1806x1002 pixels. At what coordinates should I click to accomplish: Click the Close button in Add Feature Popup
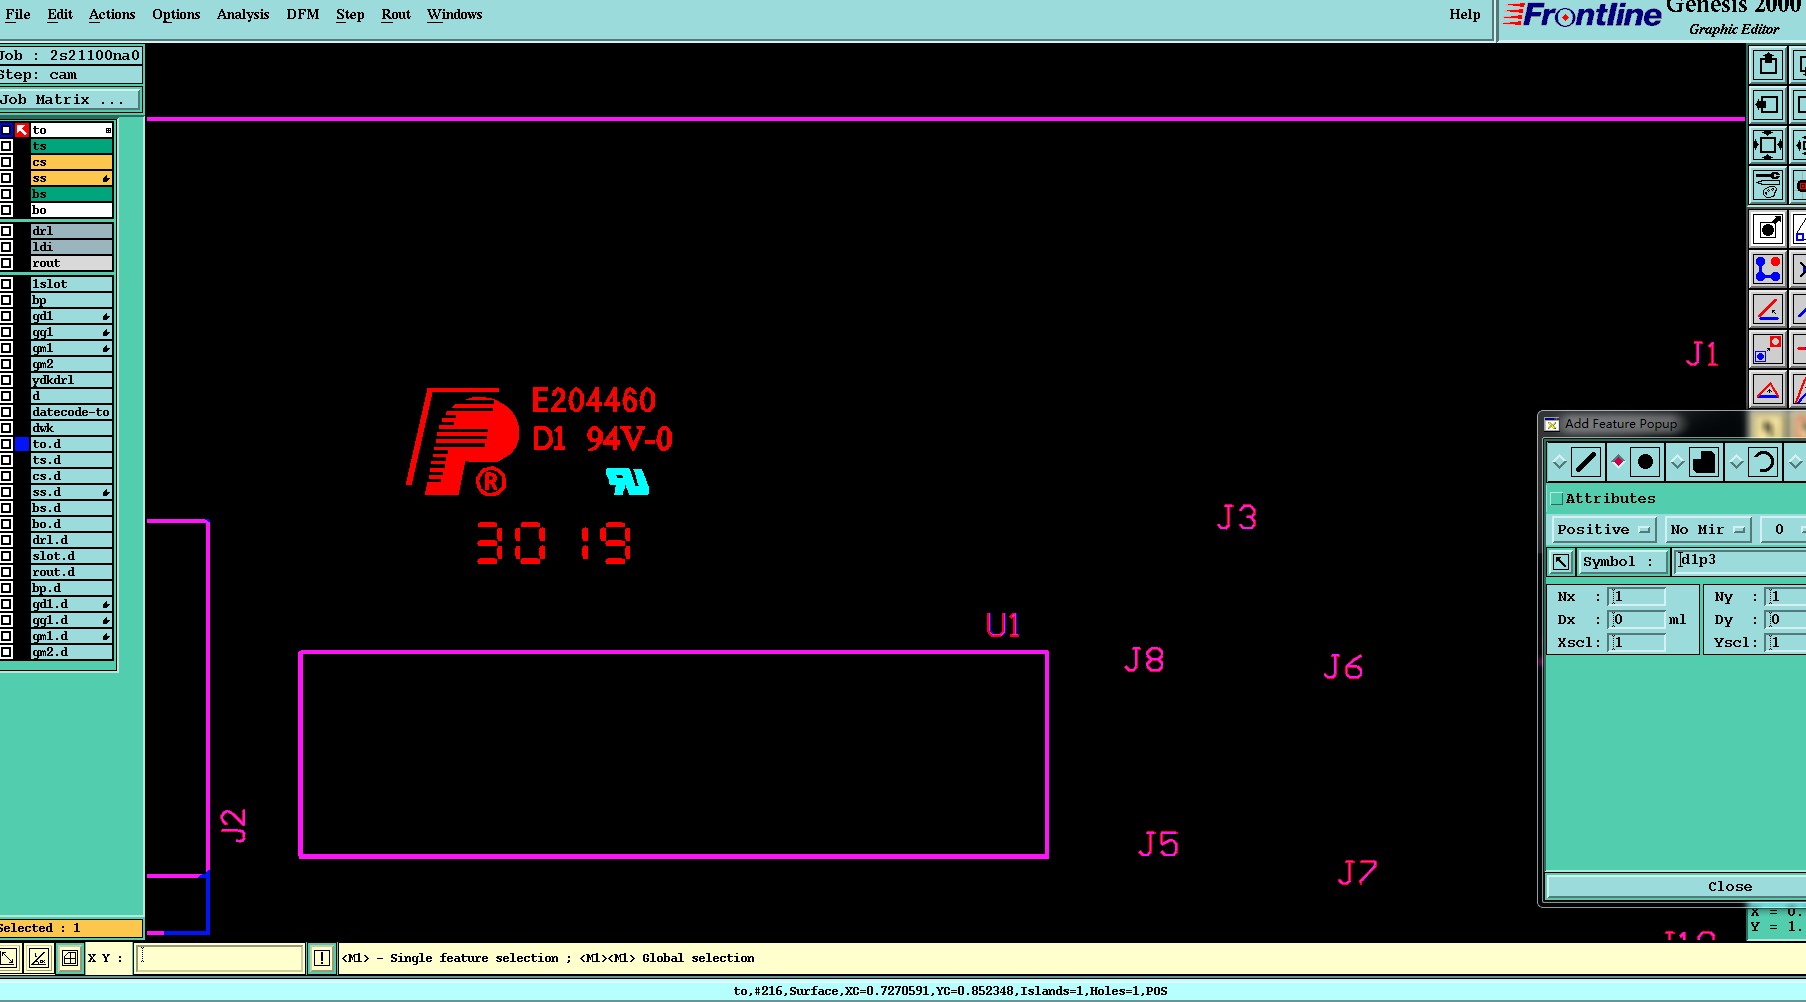pos(1677,886)
